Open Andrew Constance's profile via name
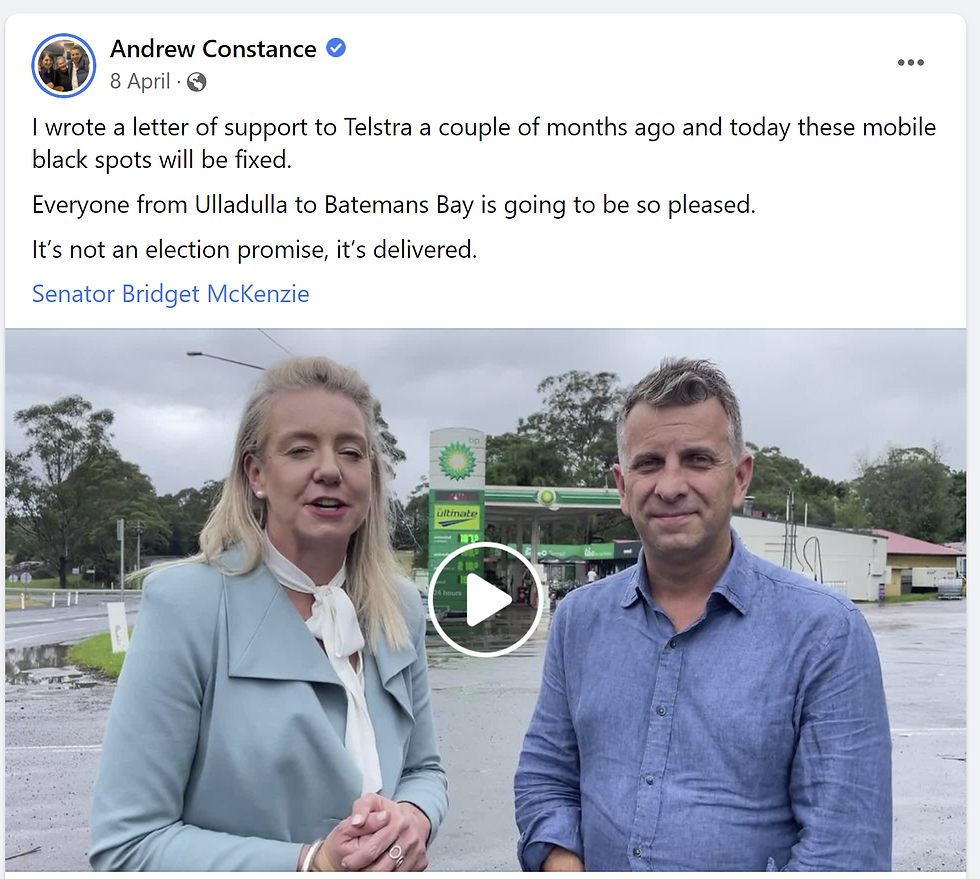Viewport: 980px width, 879px height. pyautogui.click(x=213, y=49)
